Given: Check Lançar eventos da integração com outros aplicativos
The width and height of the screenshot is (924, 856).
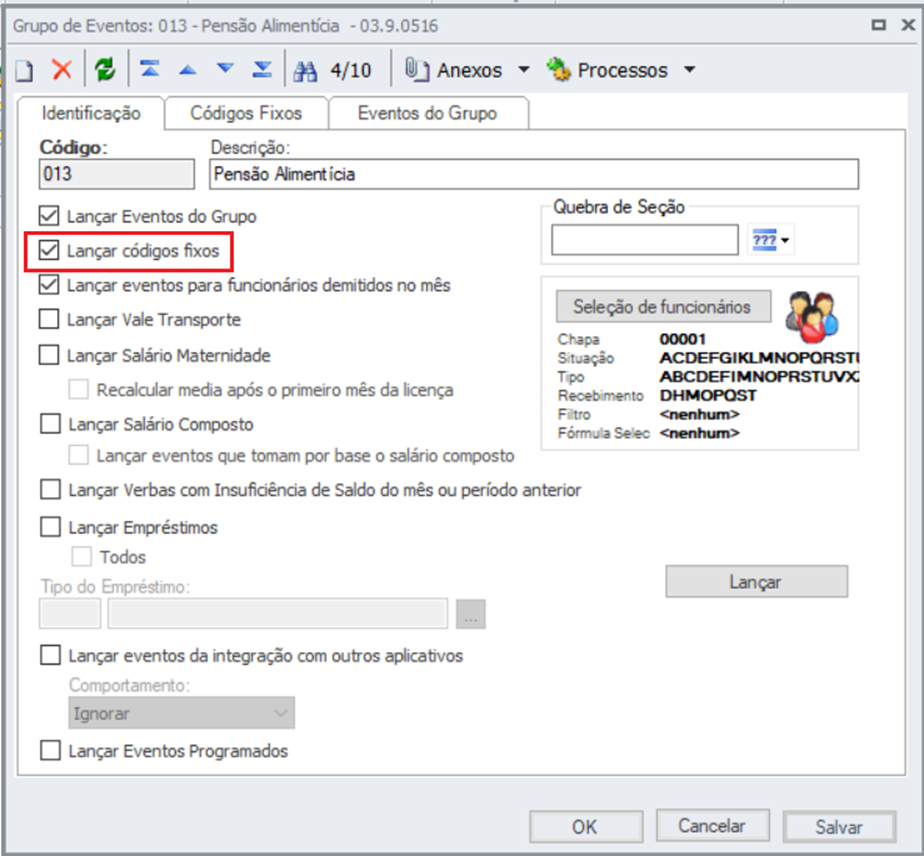Looking at the screenshot, I should (50, 655).
